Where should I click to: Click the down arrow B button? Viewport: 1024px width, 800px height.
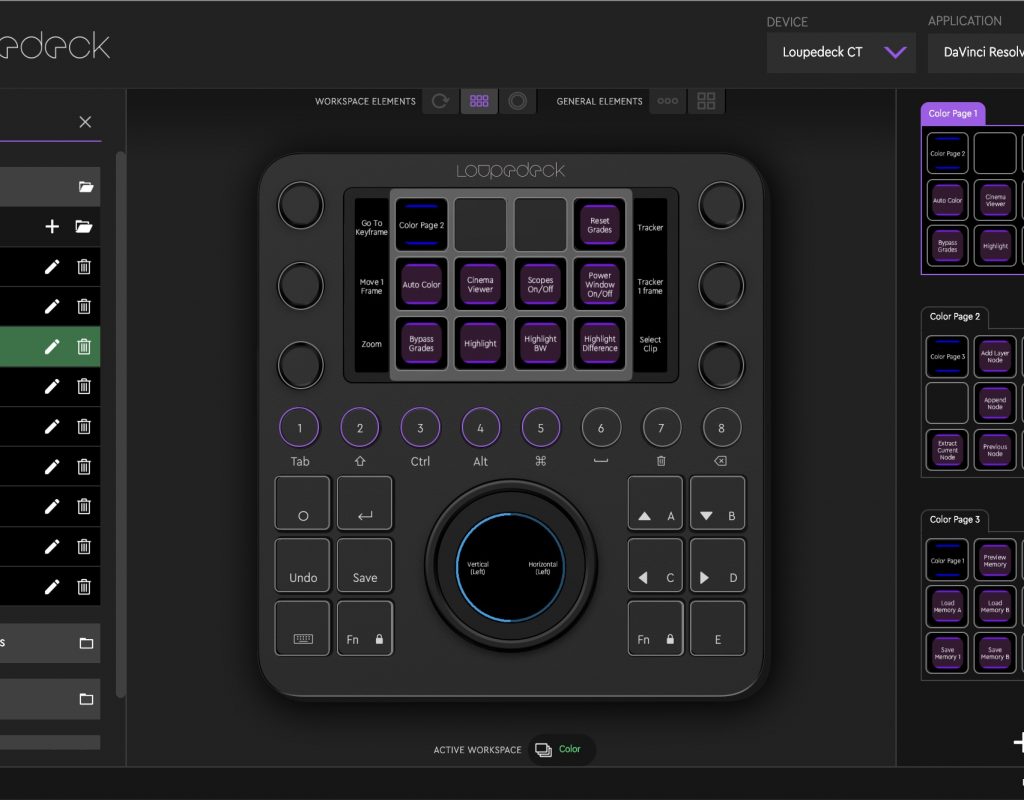718,503
